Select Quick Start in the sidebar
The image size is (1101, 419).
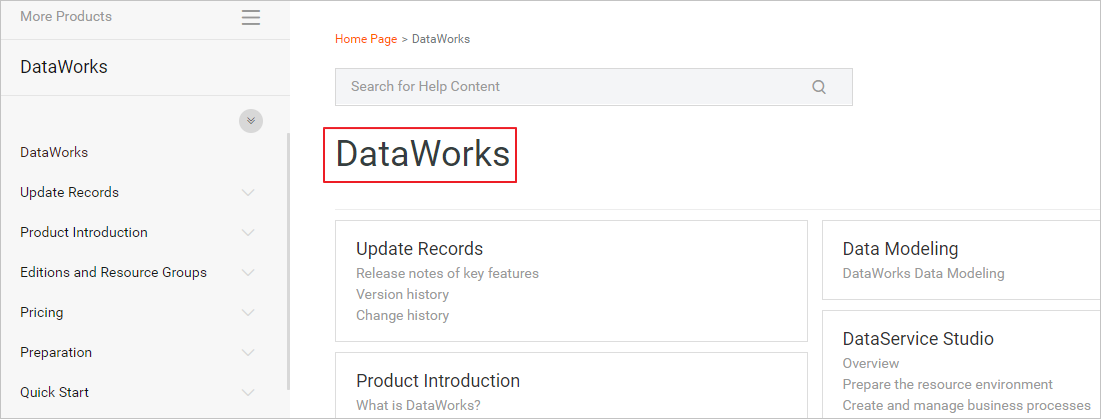tap(55, 392)
